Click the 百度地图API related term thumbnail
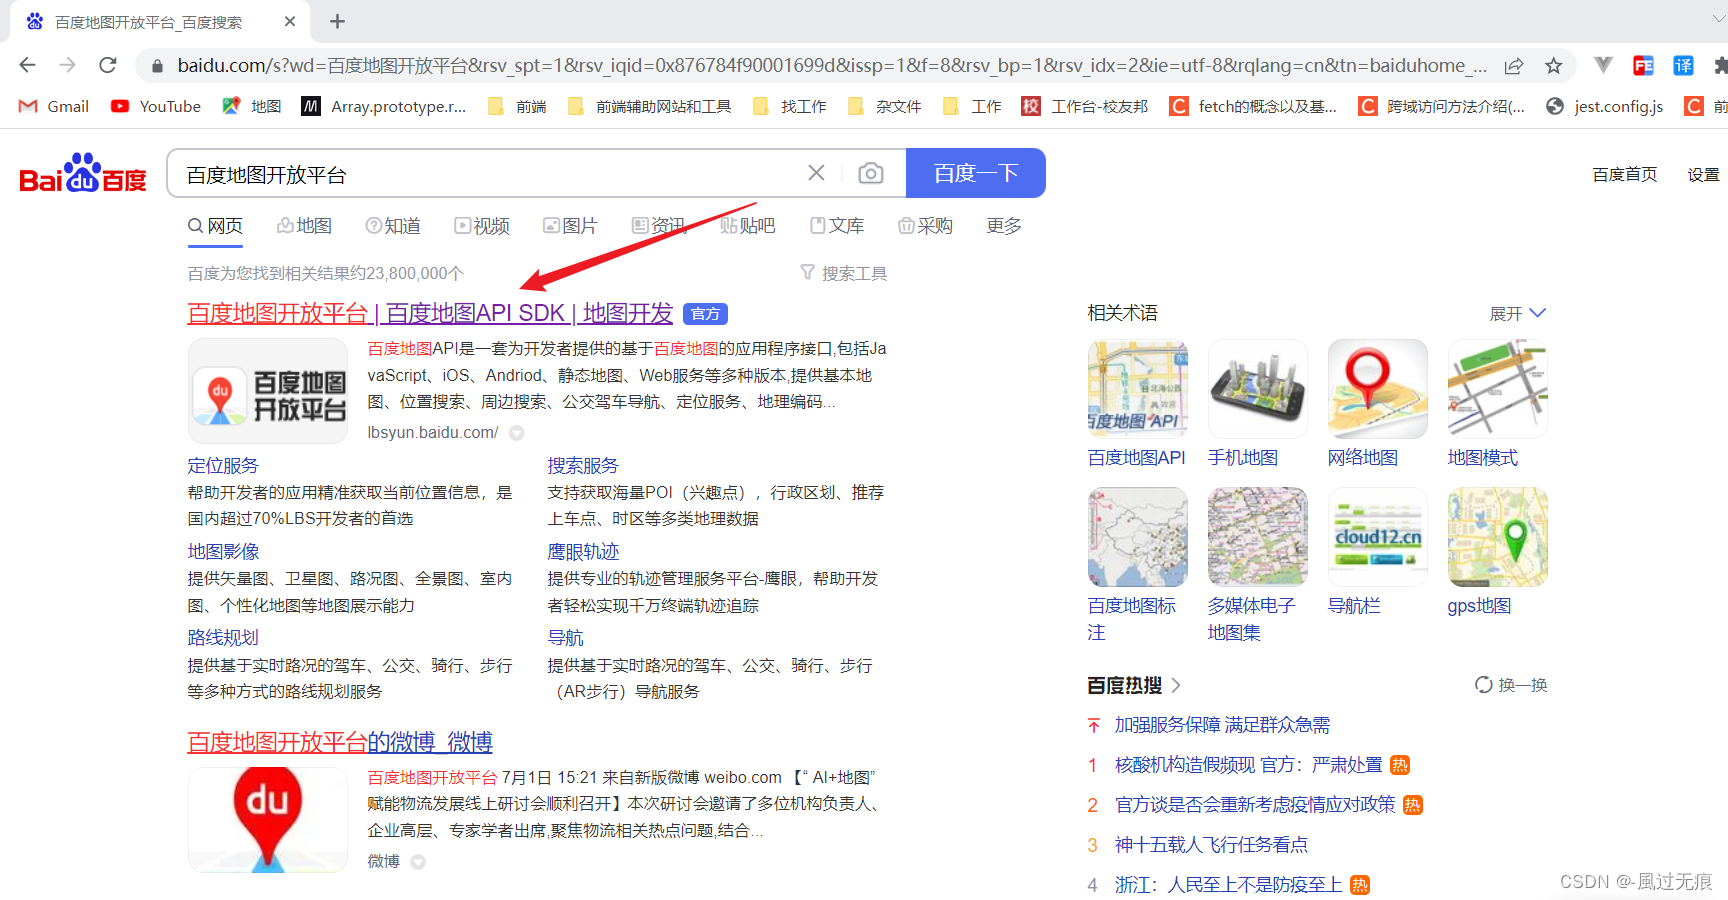The width and height of the screenshot is (1728, 900). (x=1138, y=389)
